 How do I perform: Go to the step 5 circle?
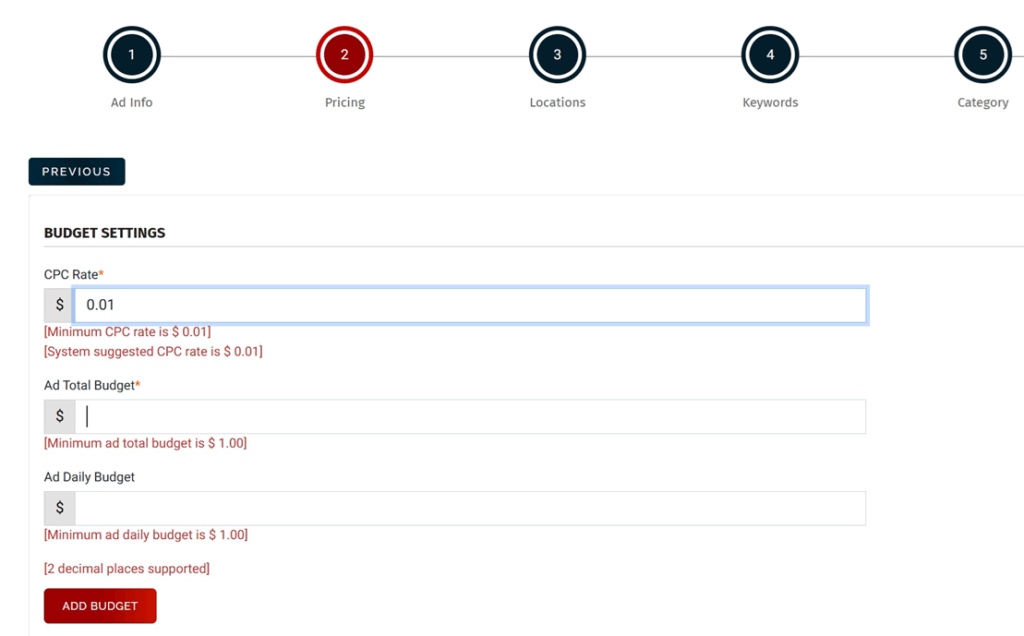(982, 55)
